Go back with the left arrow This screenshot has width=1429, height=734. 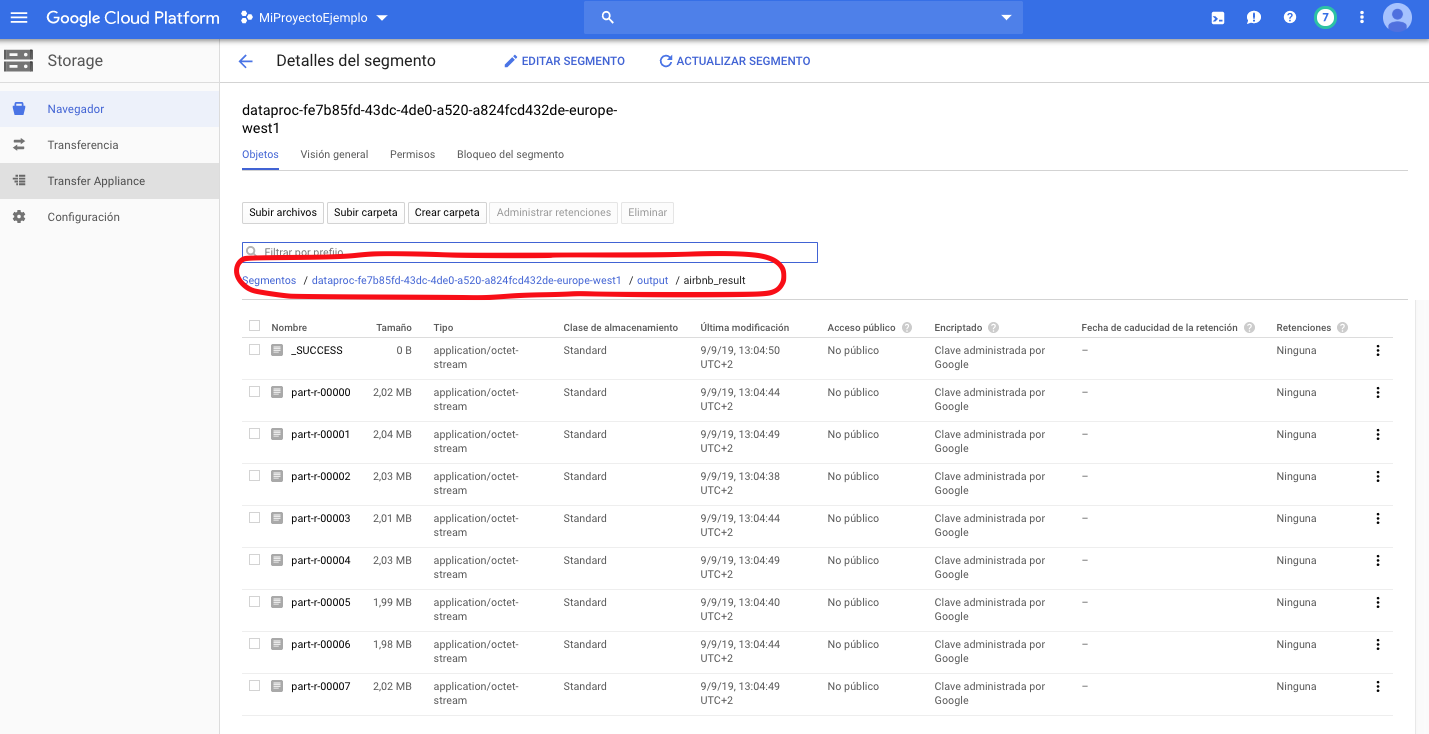pyautogui.click(x=246, y=61)
